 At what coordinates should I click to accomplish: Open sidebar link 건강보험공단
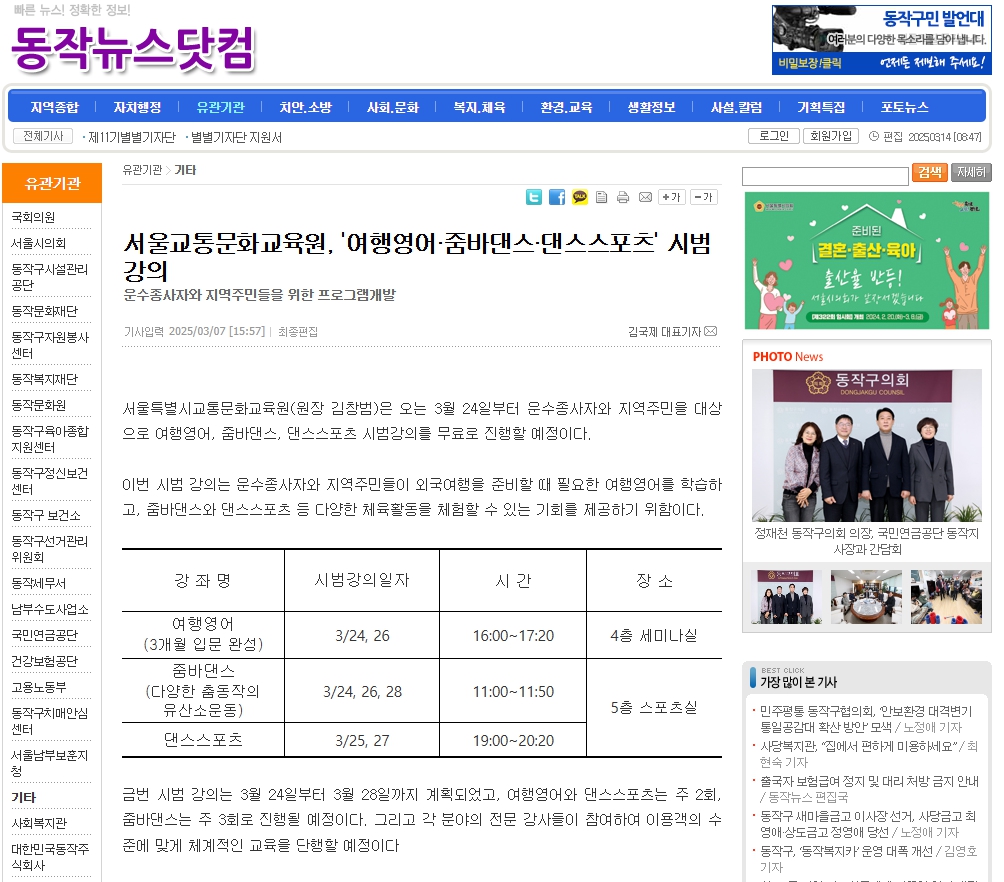pos(44,661)
